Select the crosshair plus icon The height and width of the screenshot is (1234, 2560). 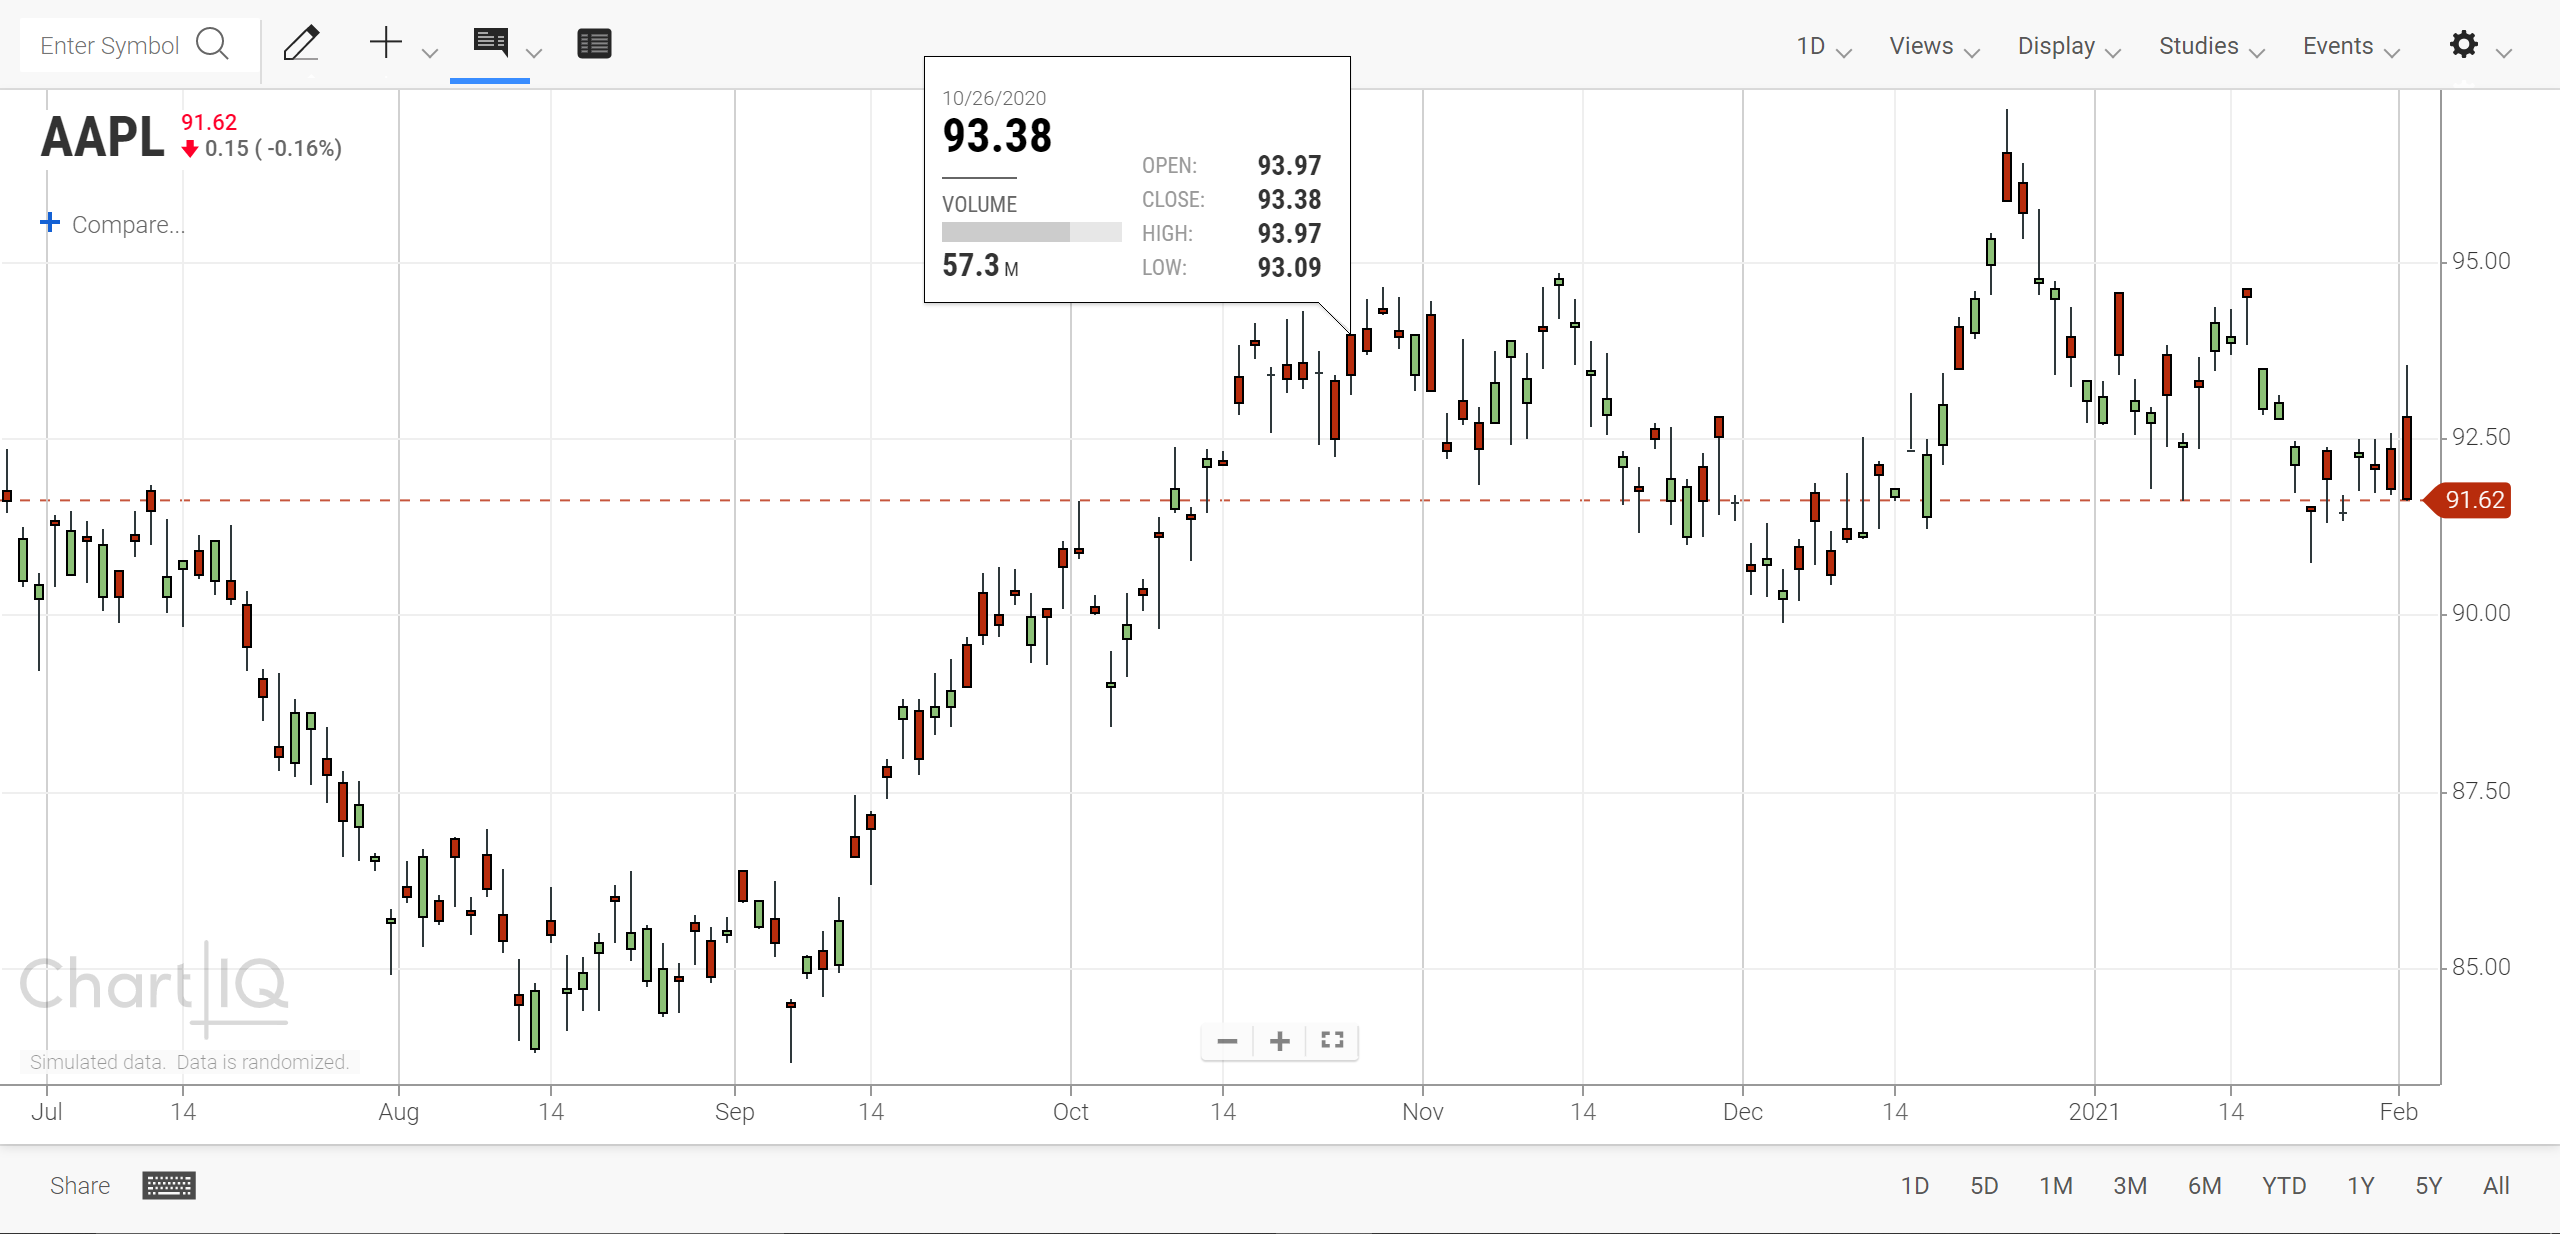(x=385, y=43)
